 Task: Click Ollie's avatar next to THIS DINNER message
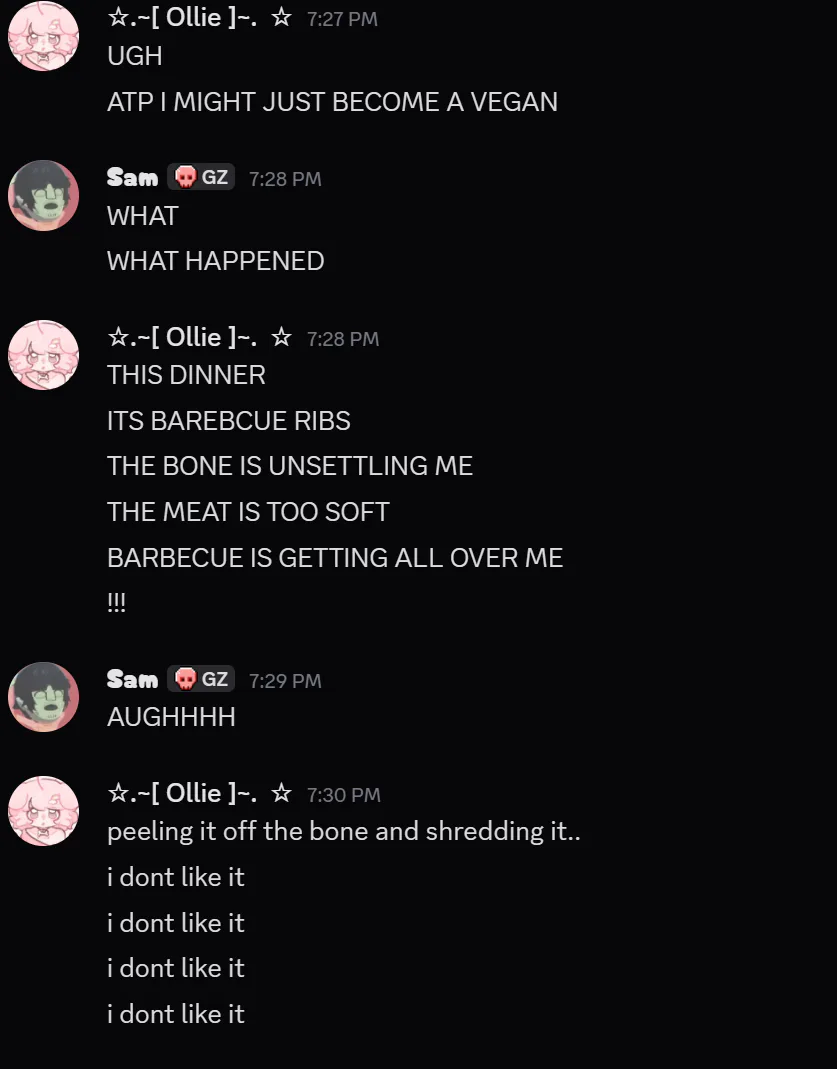(x=43, y=355)
